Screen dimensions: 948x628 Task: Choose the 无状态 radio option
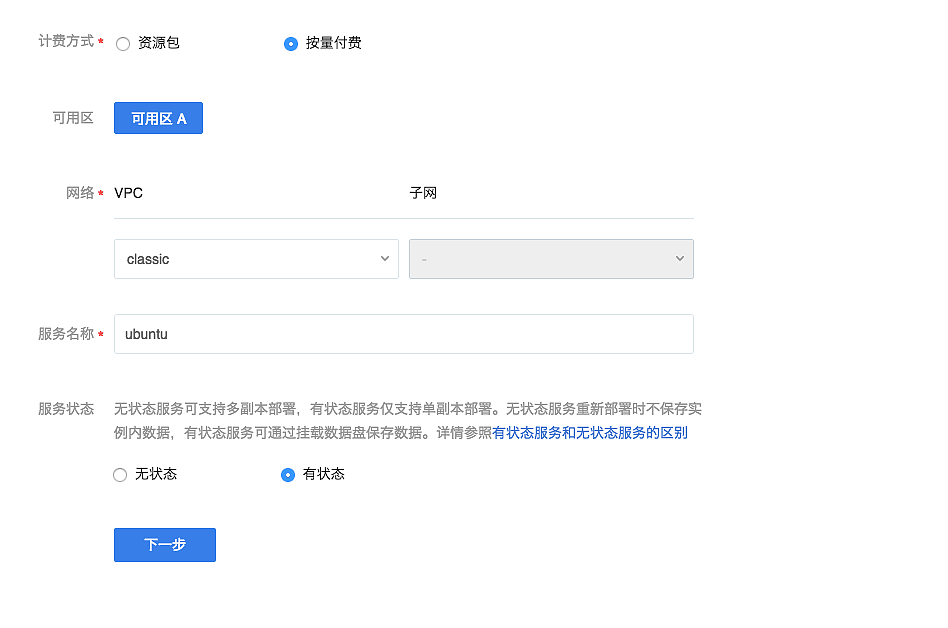pos(121,475)
